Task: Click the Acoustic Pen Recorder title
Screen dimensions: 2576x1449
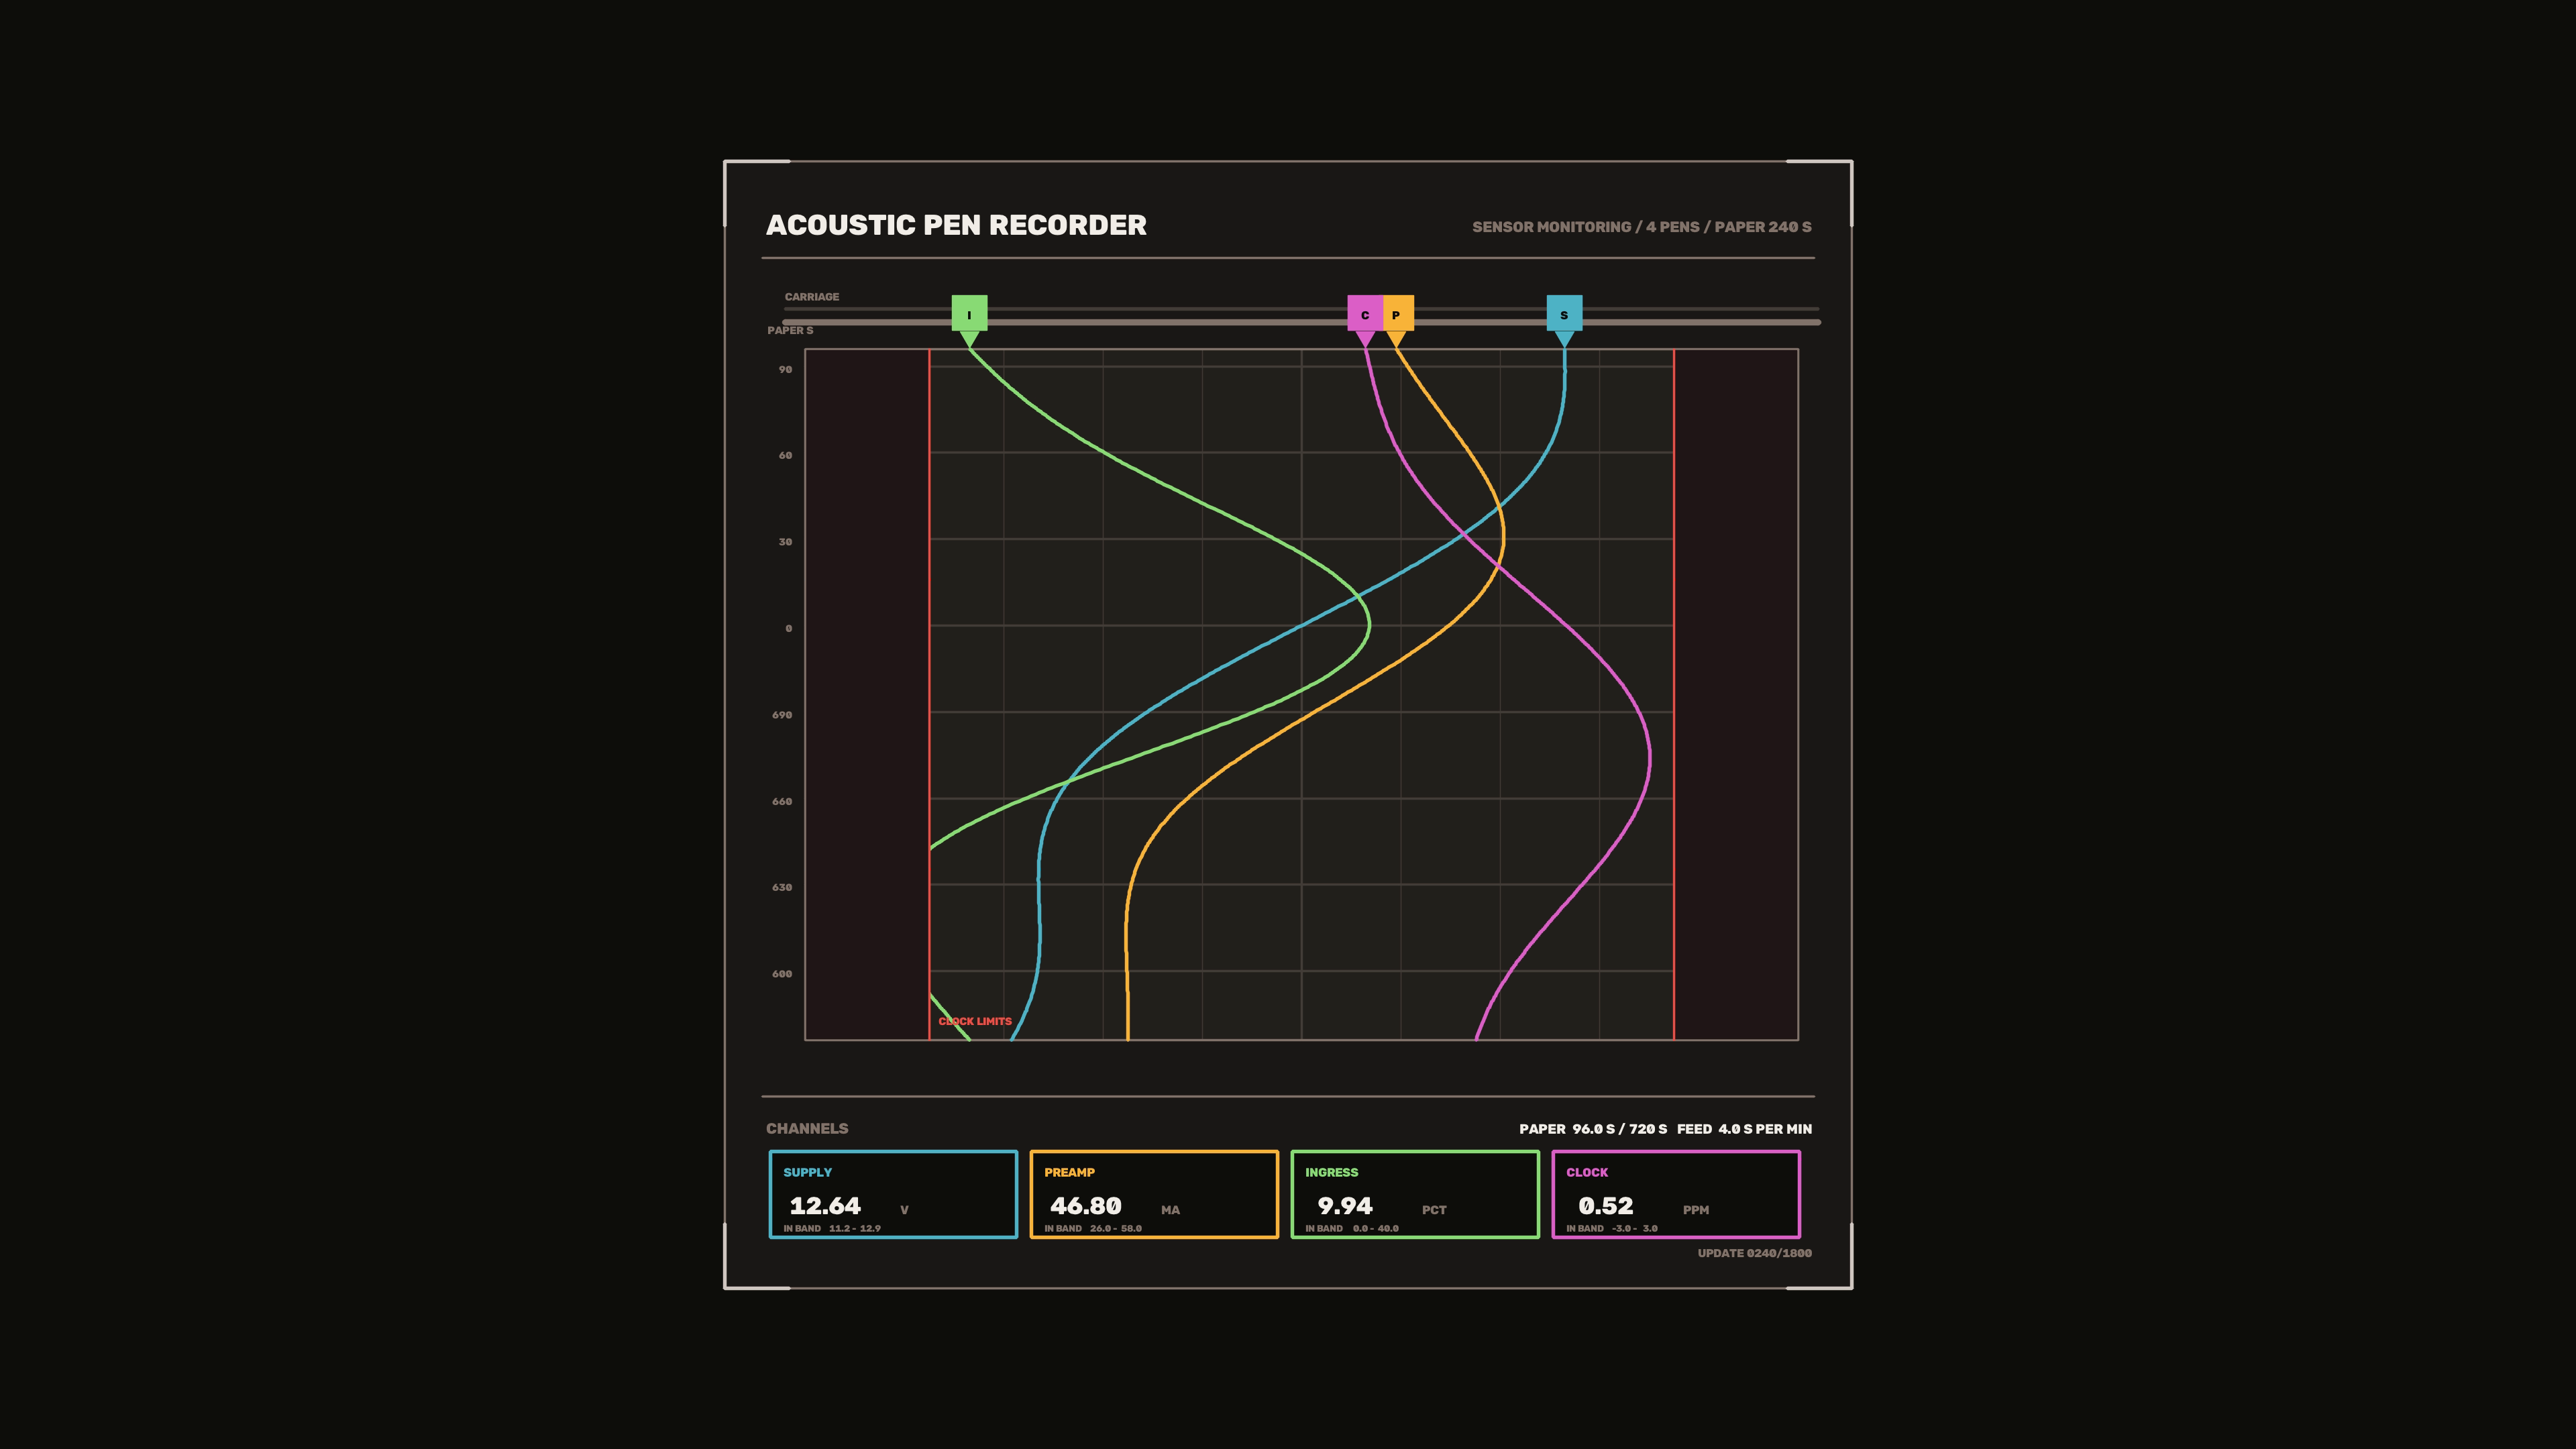Action: [956, 225]
